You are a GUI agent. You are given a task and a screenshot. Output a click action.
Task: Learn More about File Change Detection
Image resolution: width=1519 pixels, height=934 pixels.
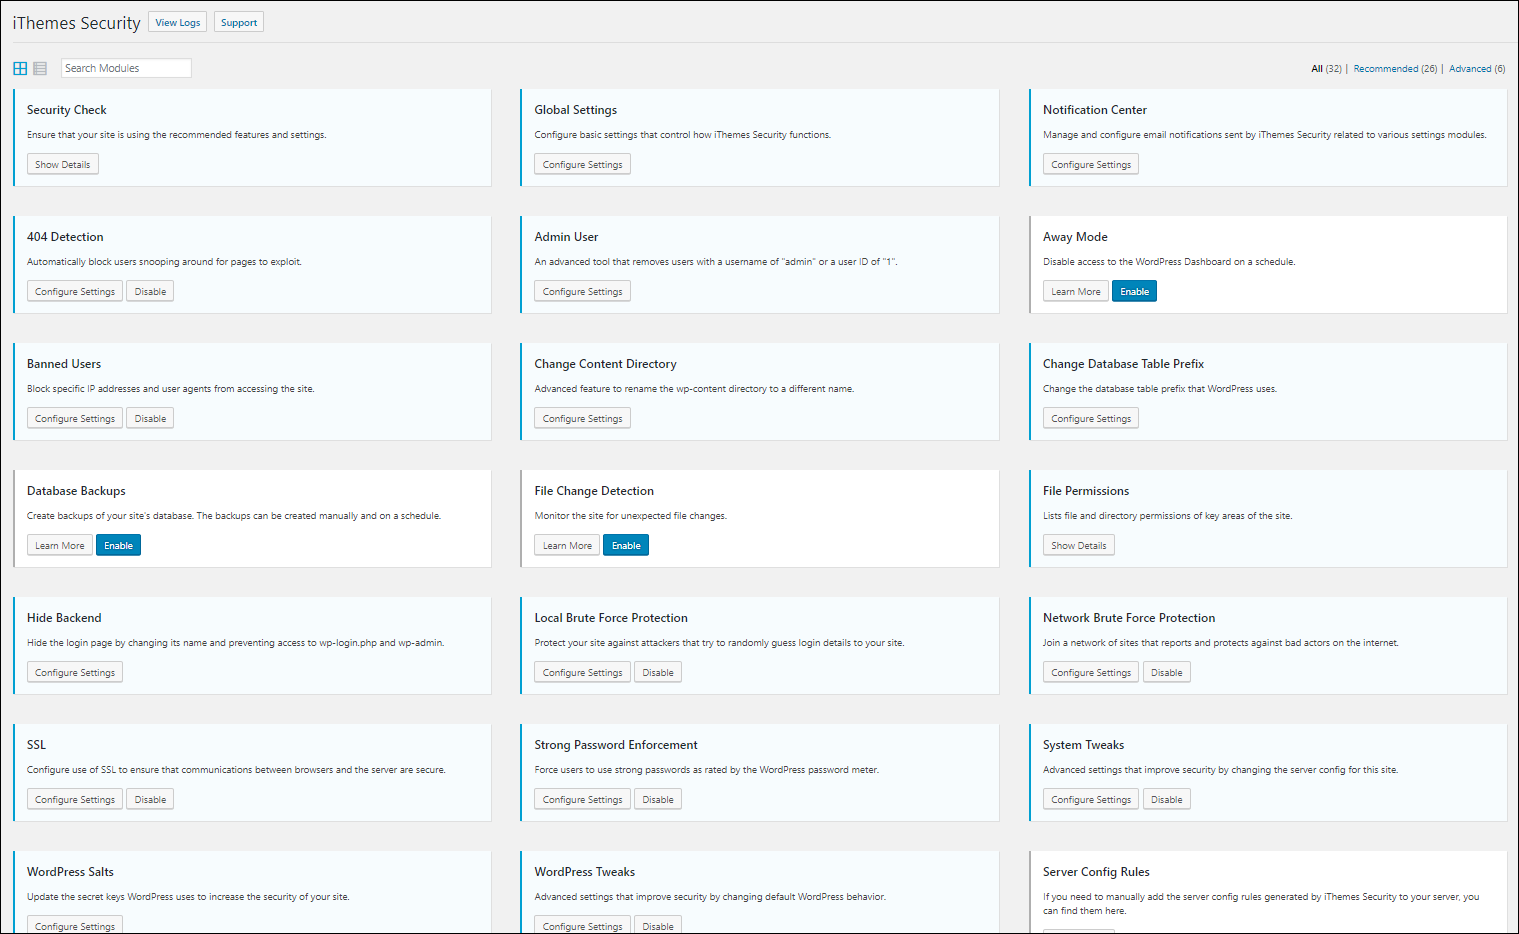coord(567,545)
